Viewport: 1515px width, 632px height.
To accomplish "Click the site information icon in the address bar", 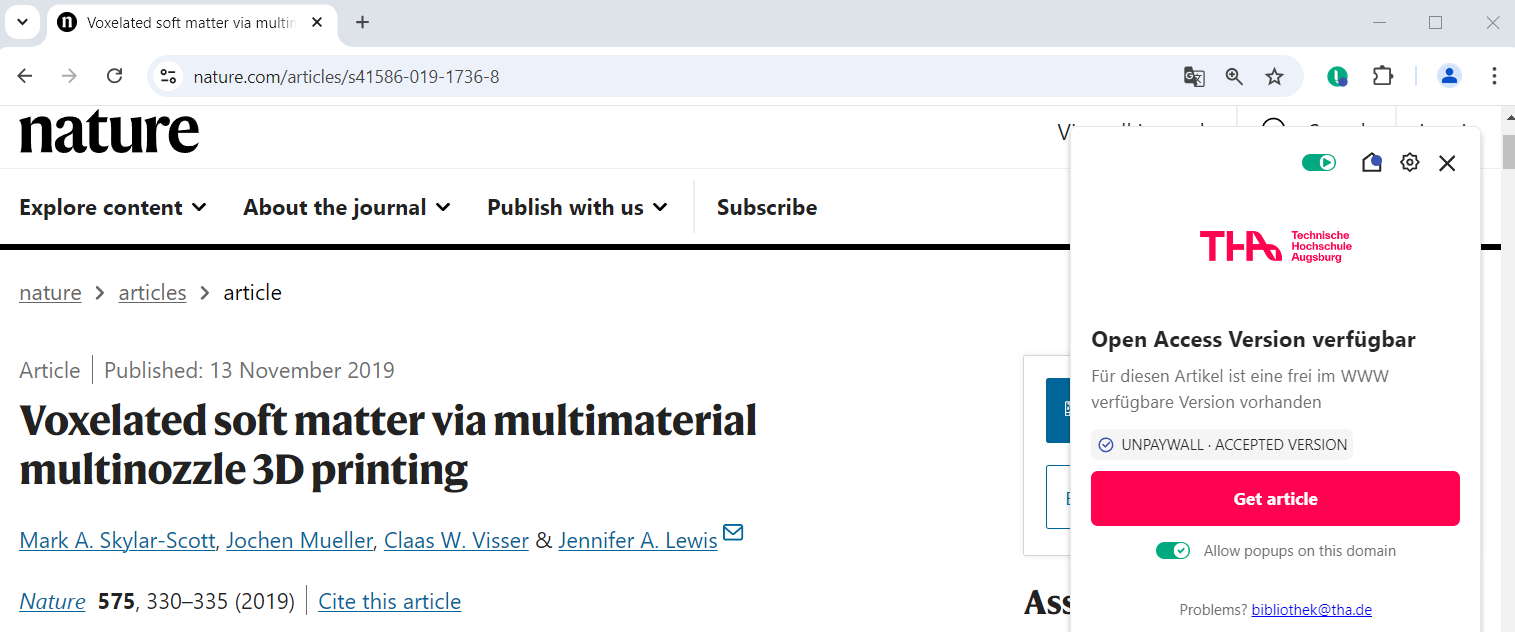I will point(168,75).
